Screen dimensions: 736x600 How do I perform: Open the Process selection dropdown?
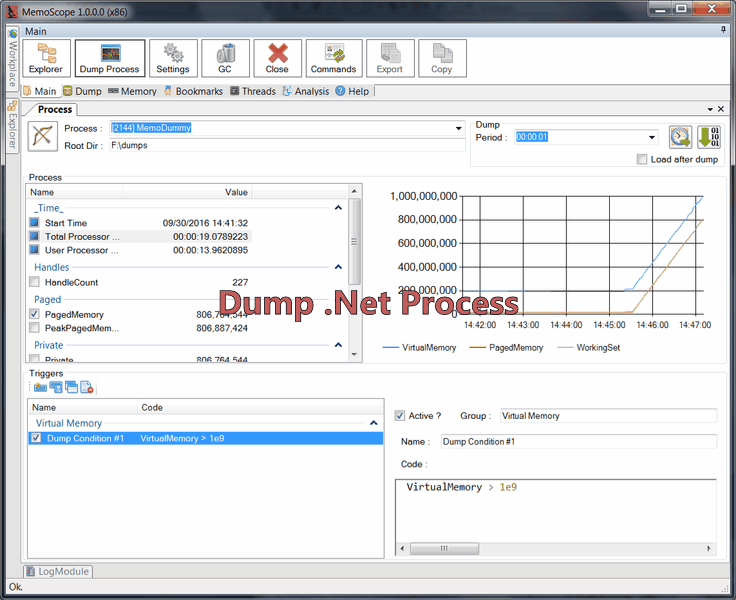[x=459, y=128]
